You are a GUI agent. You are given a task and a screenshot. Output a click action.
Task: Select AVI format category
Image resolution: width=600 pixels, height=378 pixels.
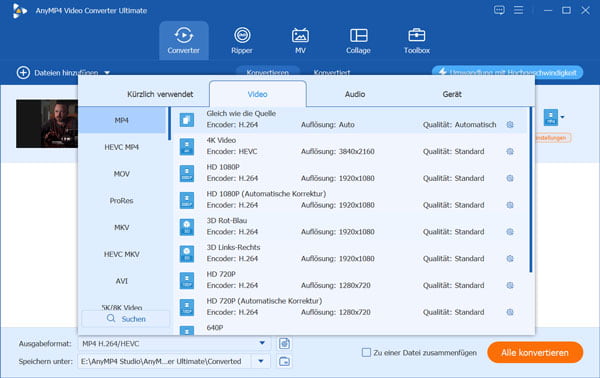122,281
